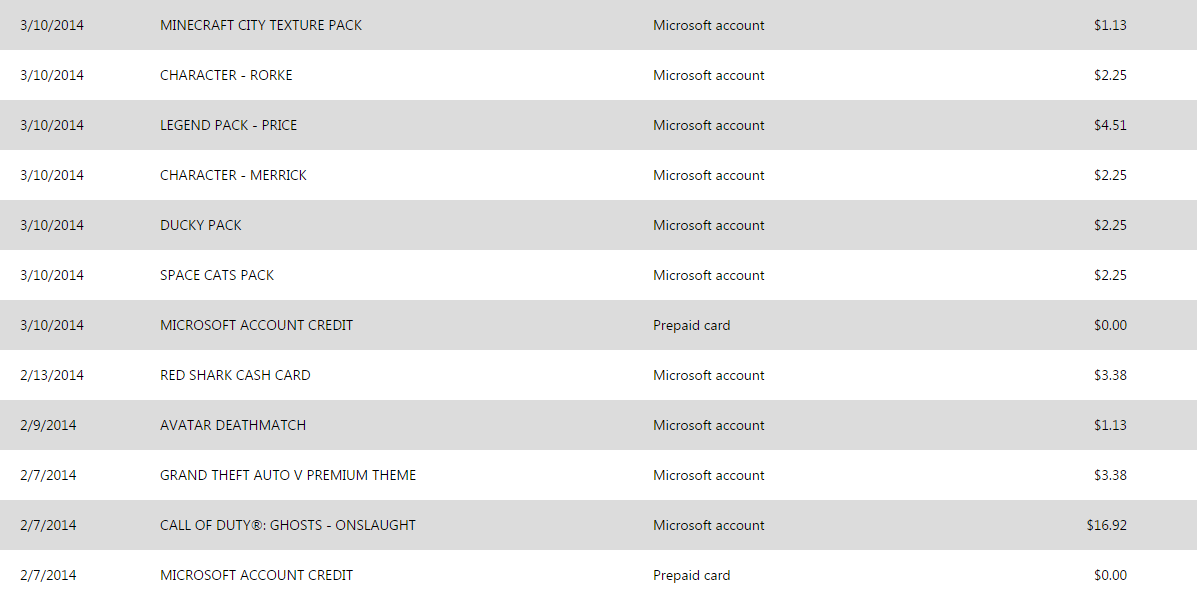Select the Avatar Deathmatch purchase title

pos(233,425)
